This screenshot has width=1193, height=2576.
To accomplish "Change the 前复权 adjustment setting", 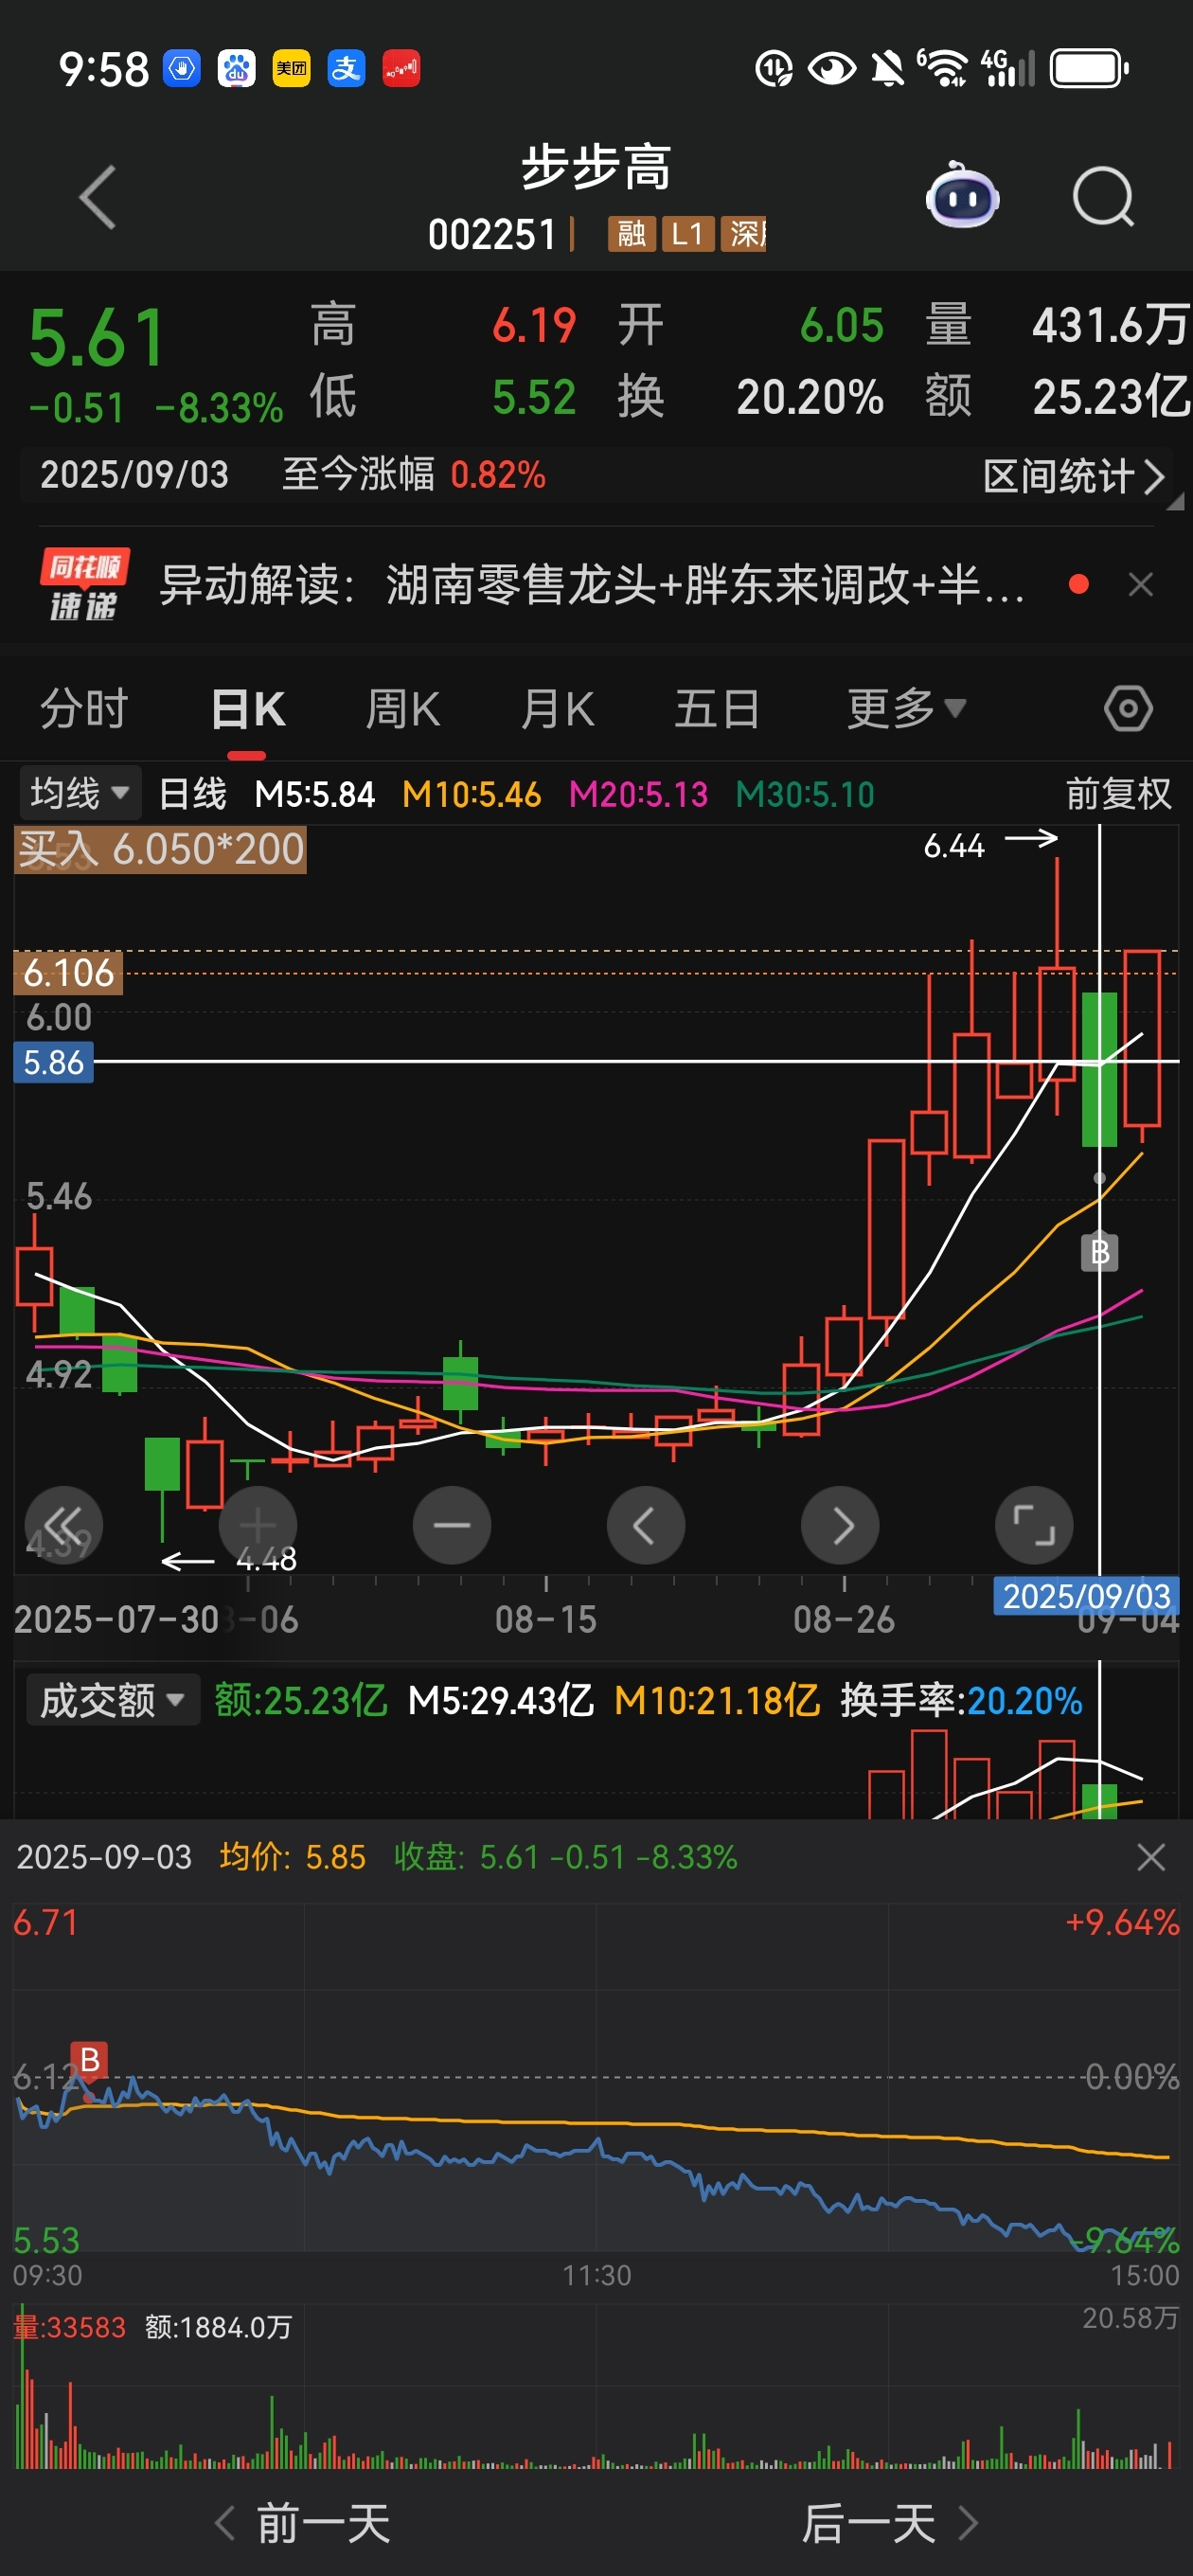I will 1118,794.
